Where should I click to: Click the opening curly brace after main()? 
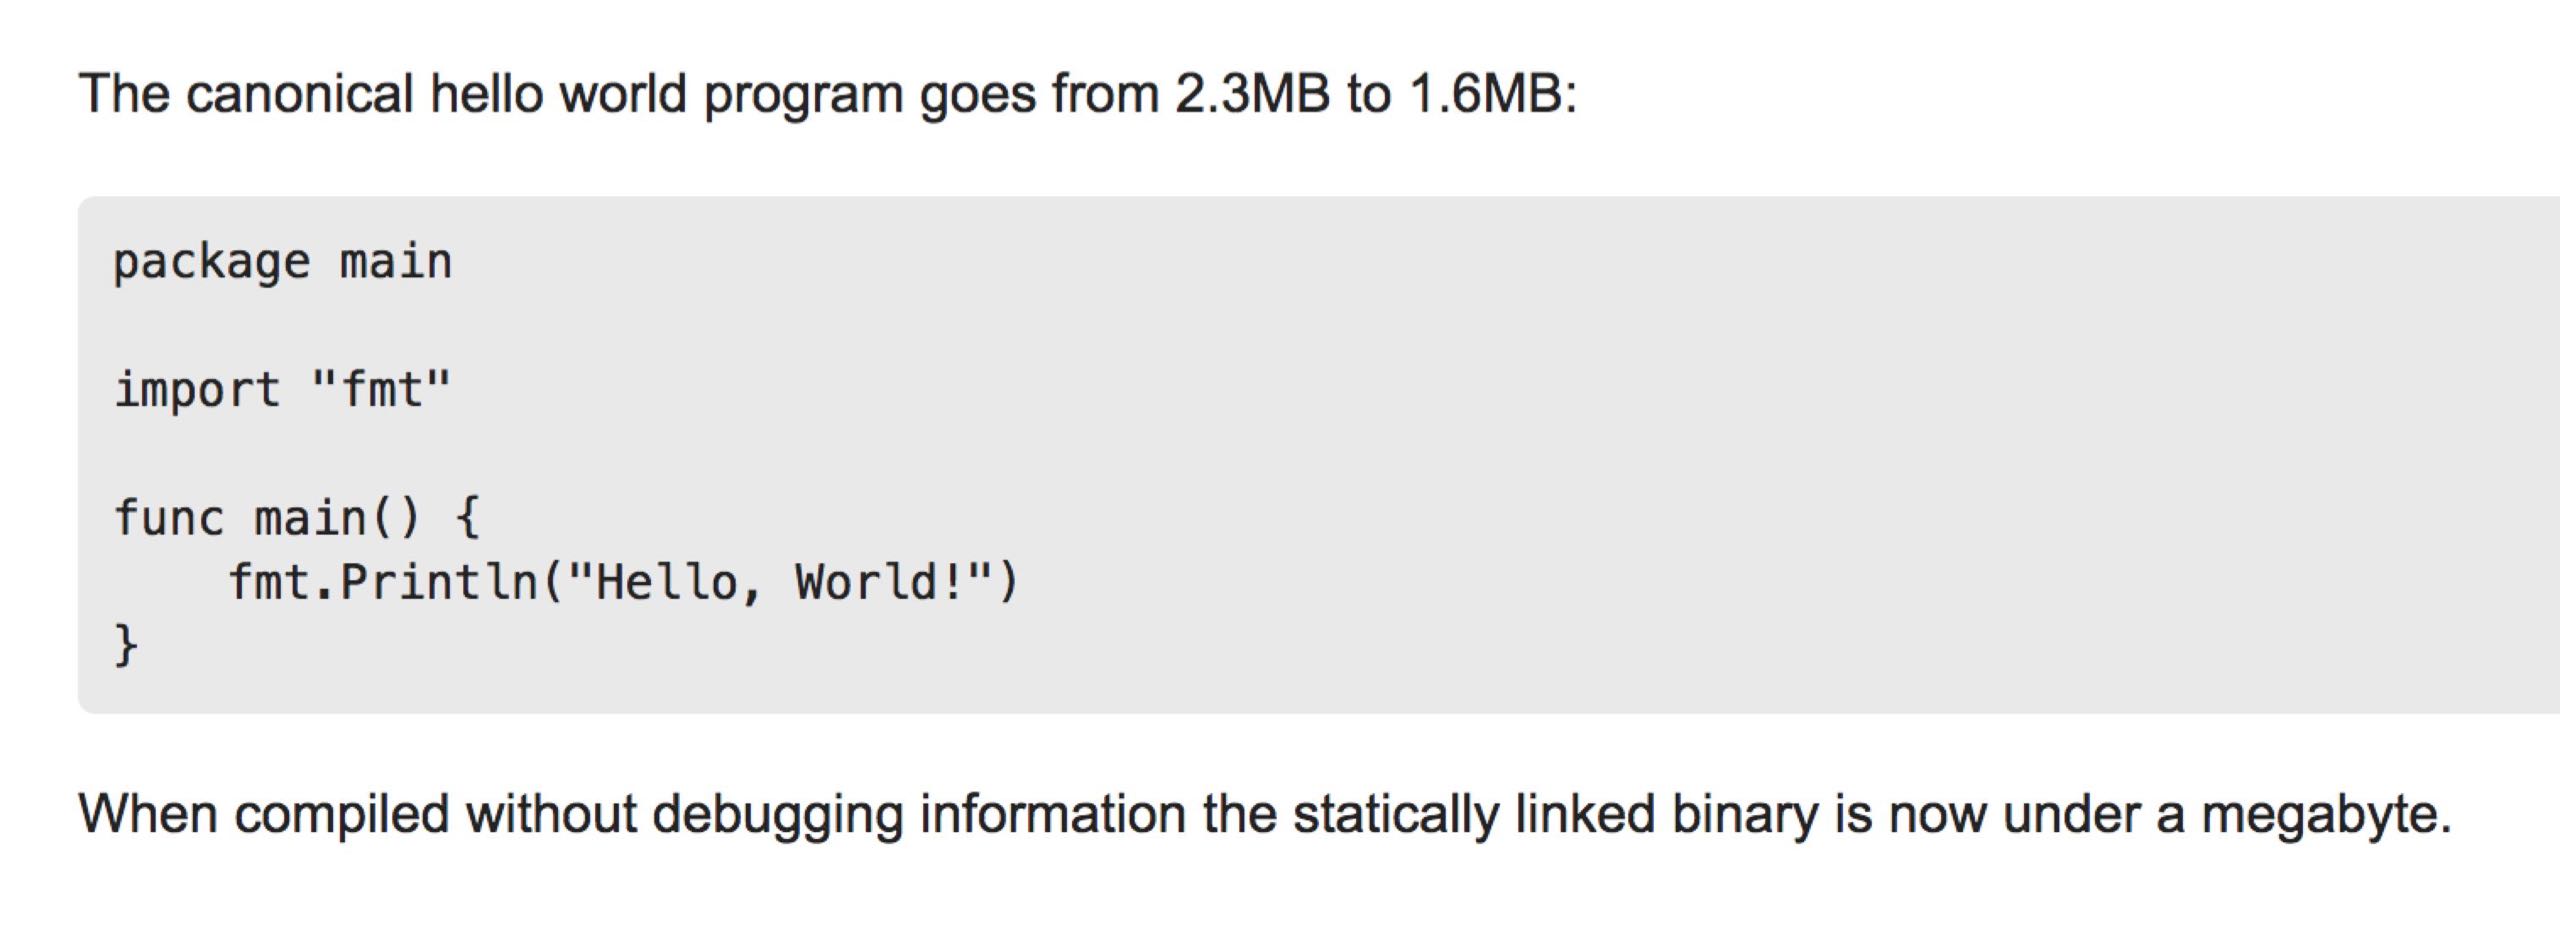pos(467,518)
